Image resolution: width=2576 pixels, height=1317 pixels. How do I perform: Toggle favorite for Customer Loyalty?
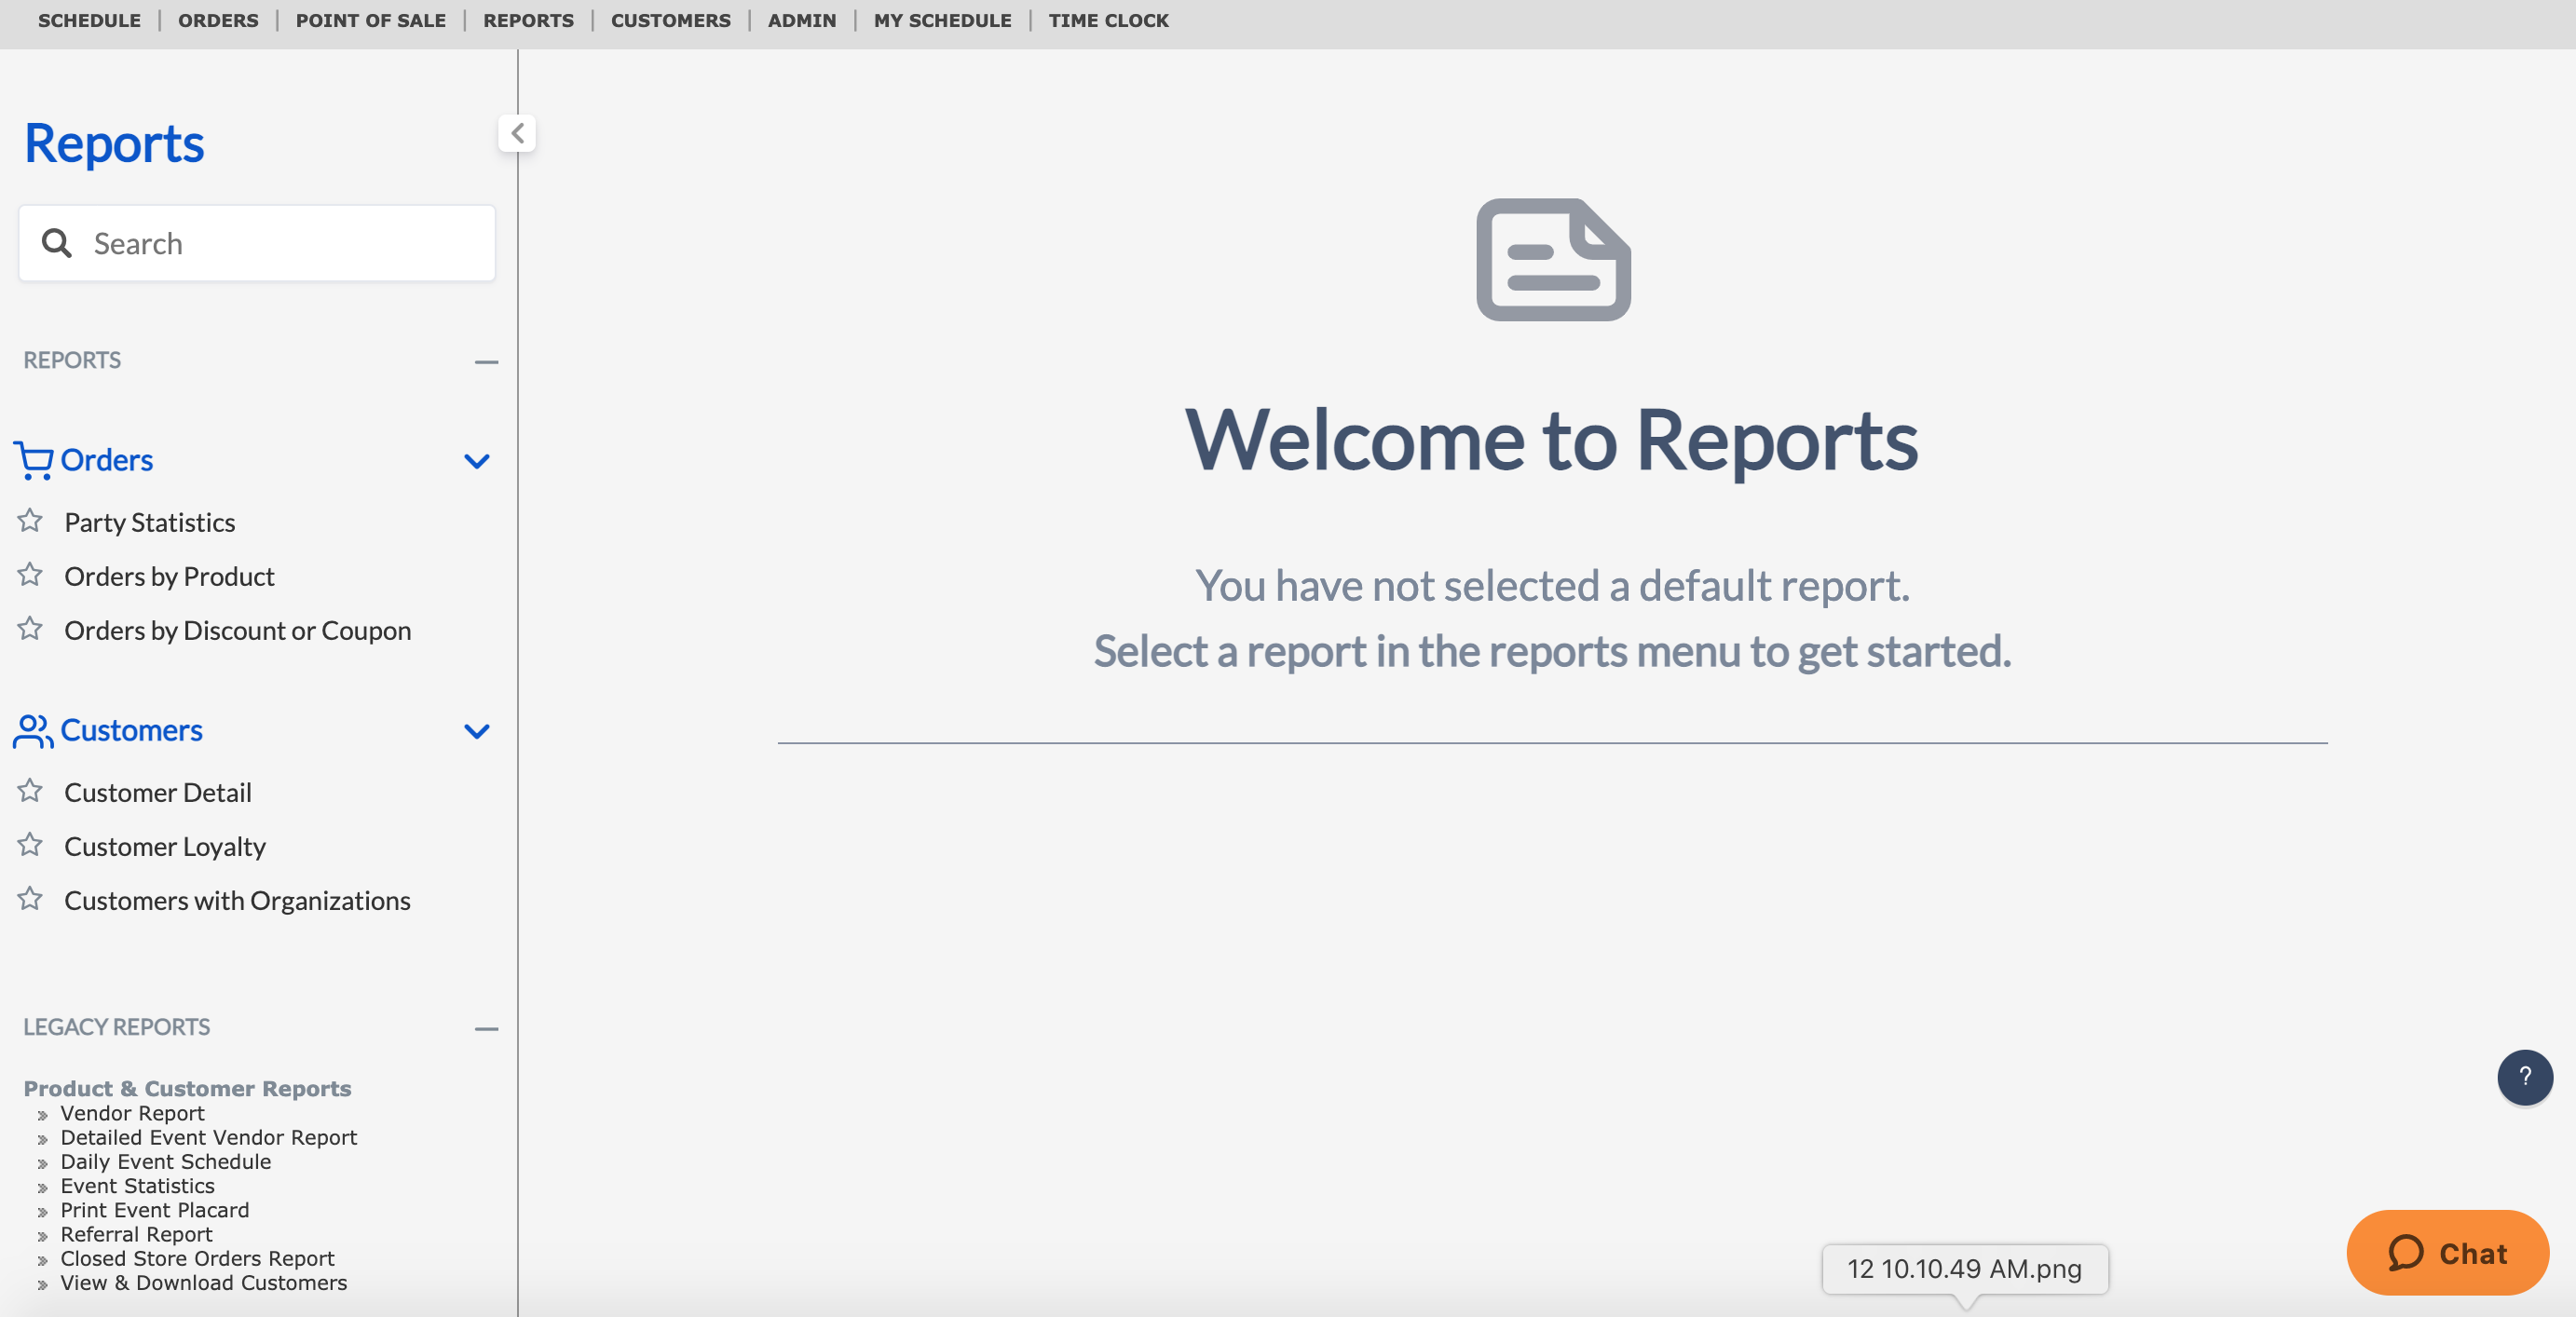coord(29,845)
